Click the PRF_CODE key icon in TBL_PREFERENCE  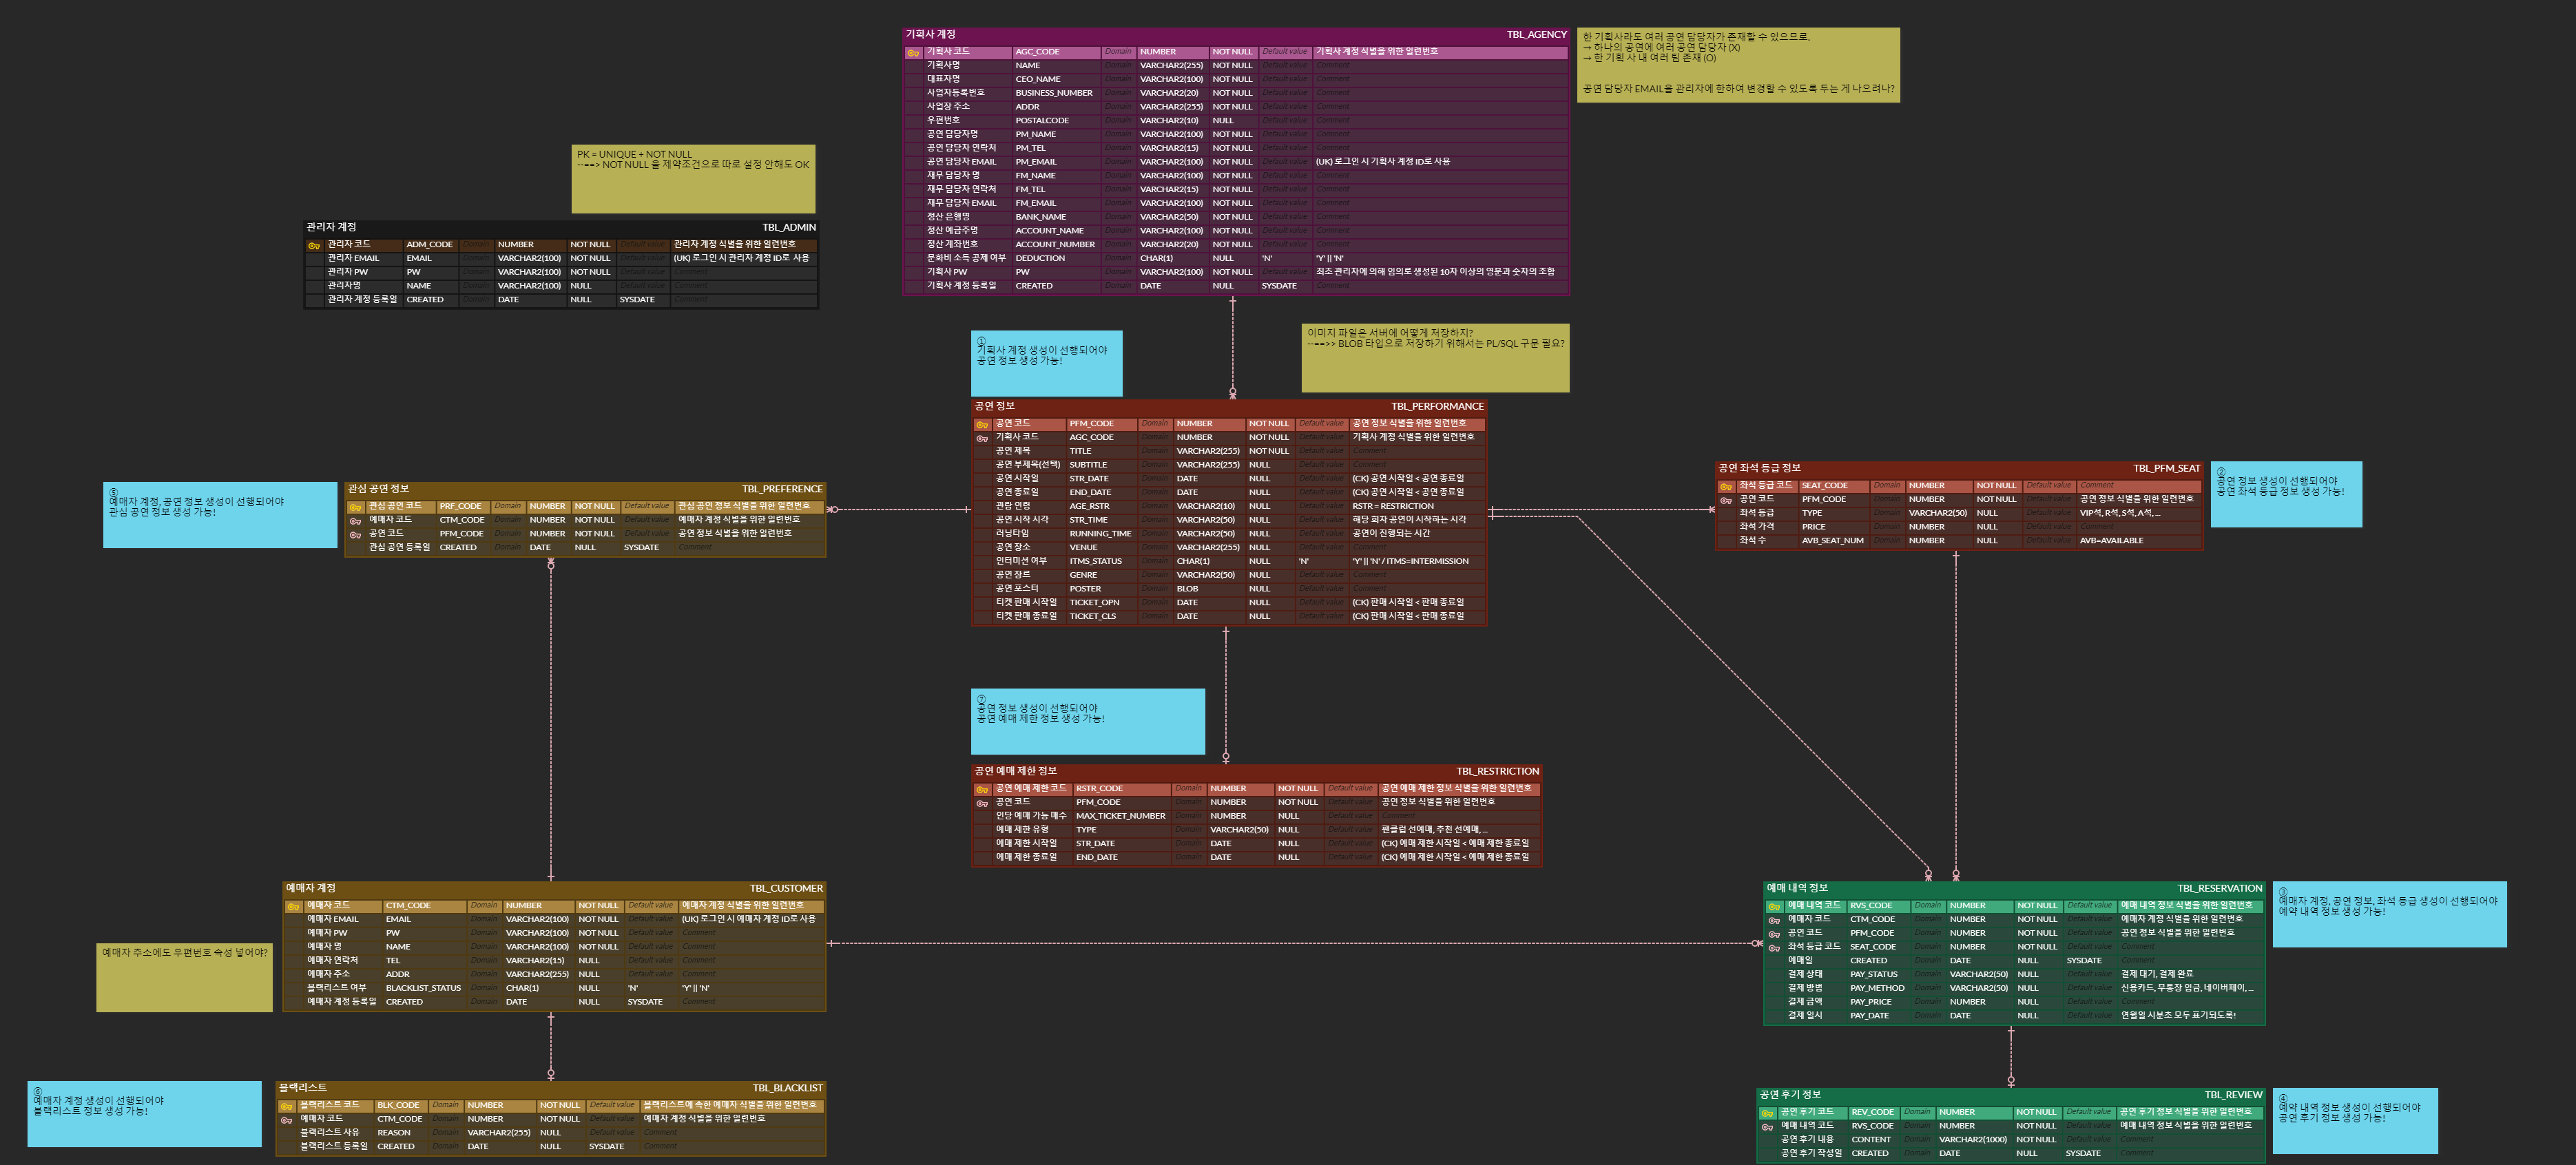click(355, 507)
